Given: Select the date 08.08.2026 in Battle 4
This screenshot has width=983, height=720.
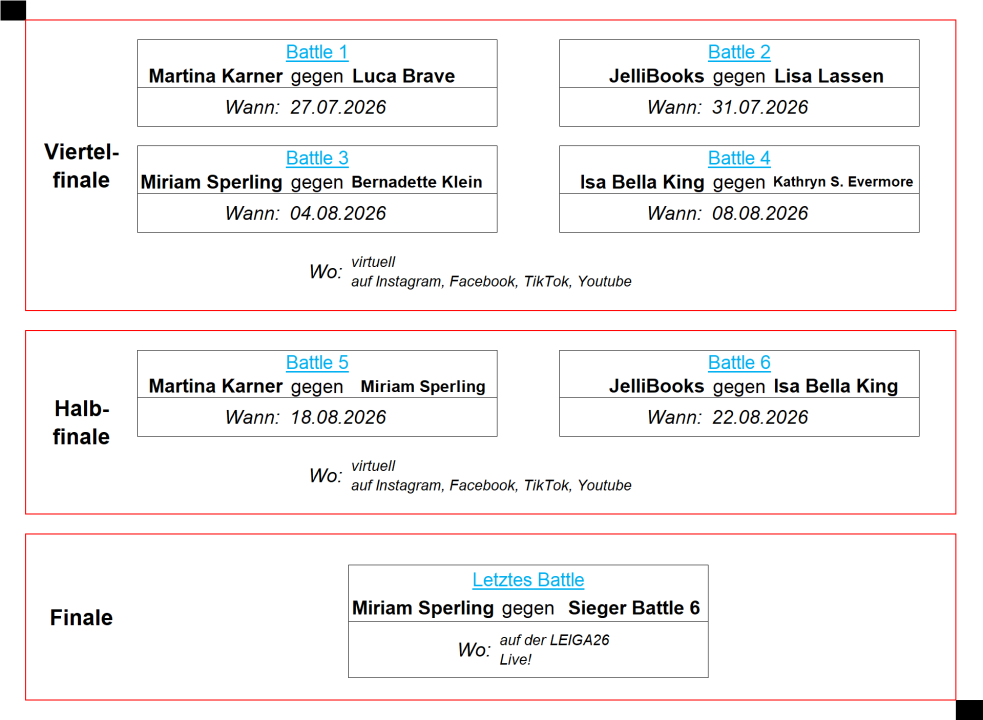Looking at the screenshot, I should (x=760, y=213).
